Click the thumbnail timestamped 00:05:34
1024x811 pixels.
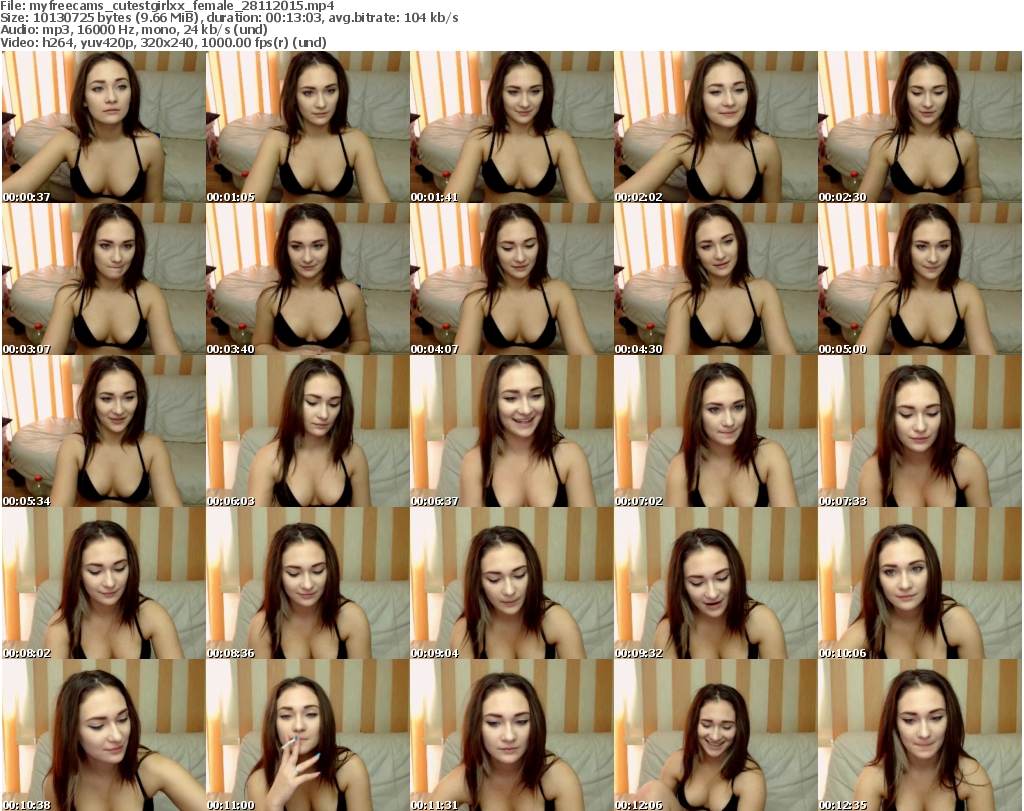(x=104, y=431)
